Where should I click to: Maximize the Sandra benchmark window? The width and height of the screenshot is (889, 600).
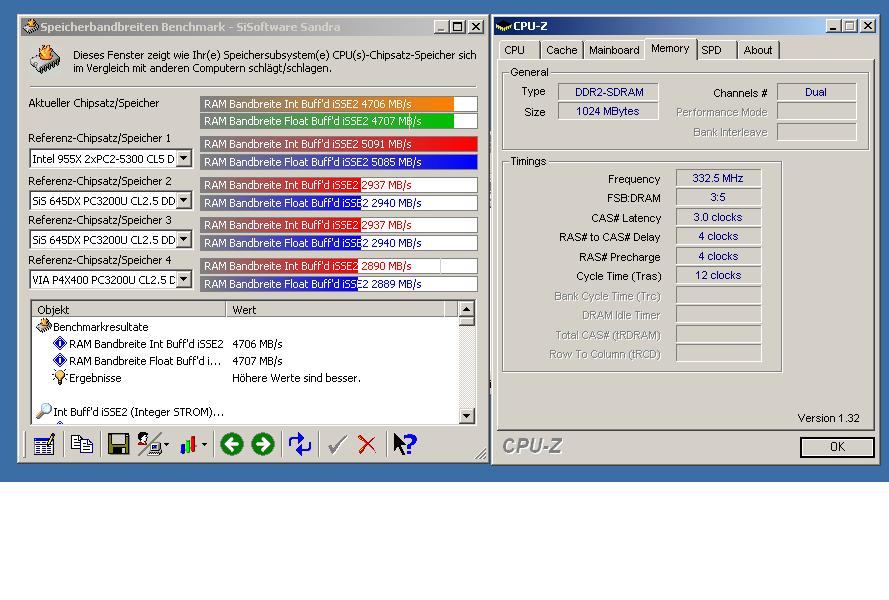[x=457, y=27]
